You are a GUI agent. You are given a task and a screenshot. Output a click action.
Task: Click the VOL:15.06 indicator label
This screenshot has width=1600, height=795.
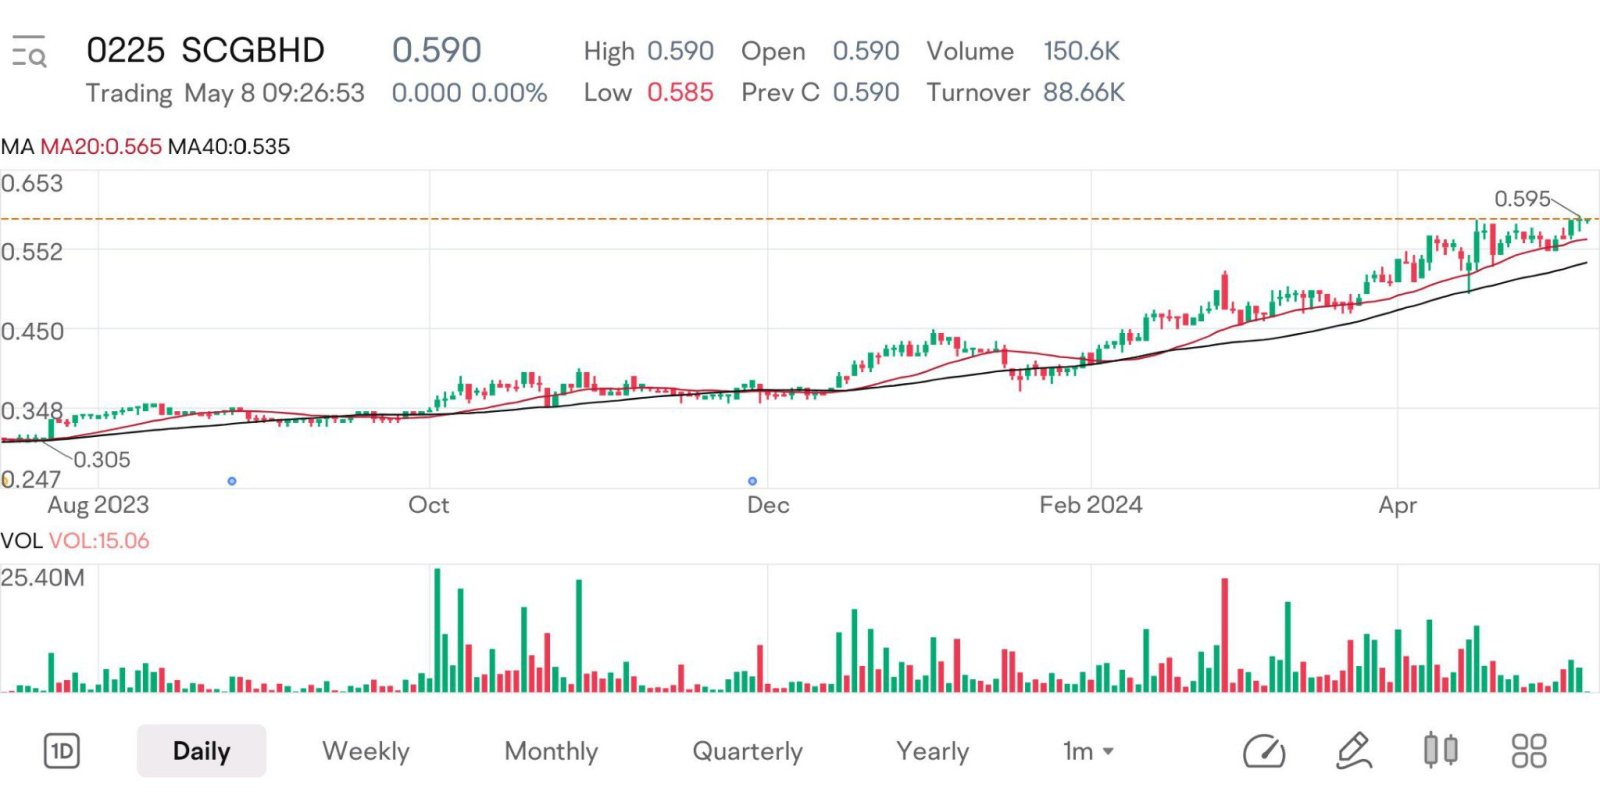pyautogui.click(x=99, y=541)
